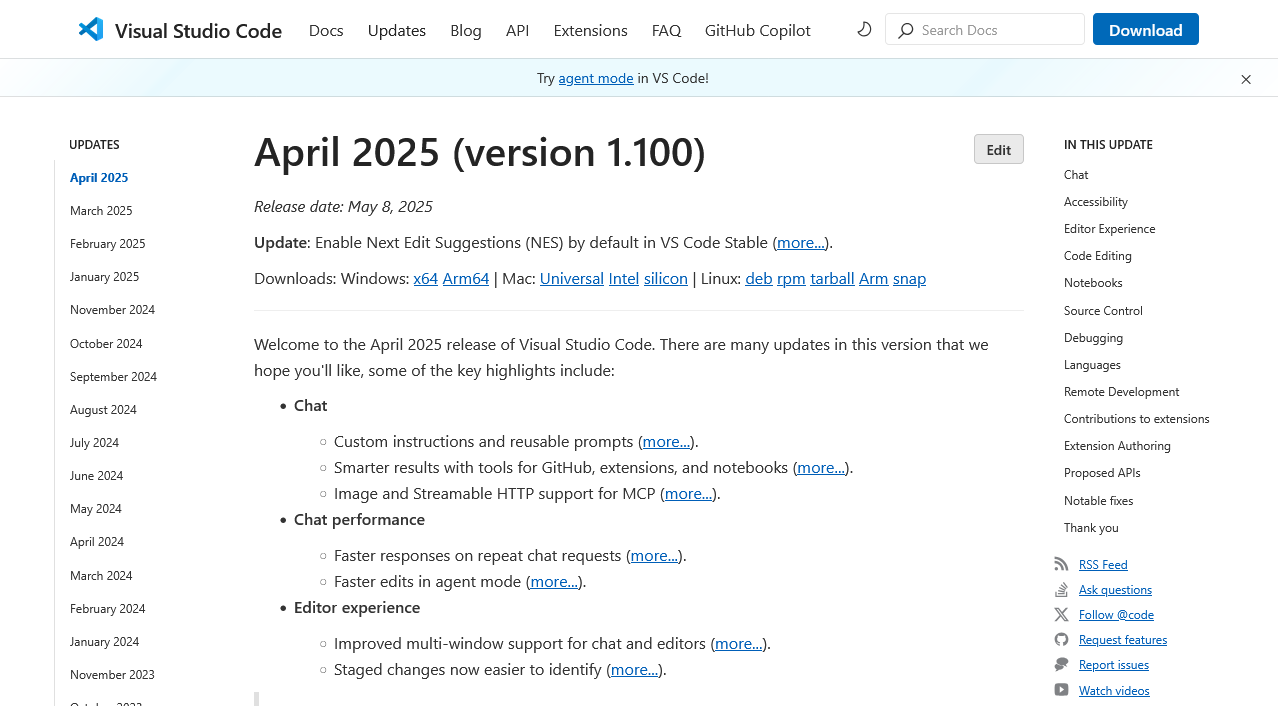Image resolution: width=1278 pixels, height=706 pixels.
Task: Click the Report issues comment icon
Action: [1061, 665]
